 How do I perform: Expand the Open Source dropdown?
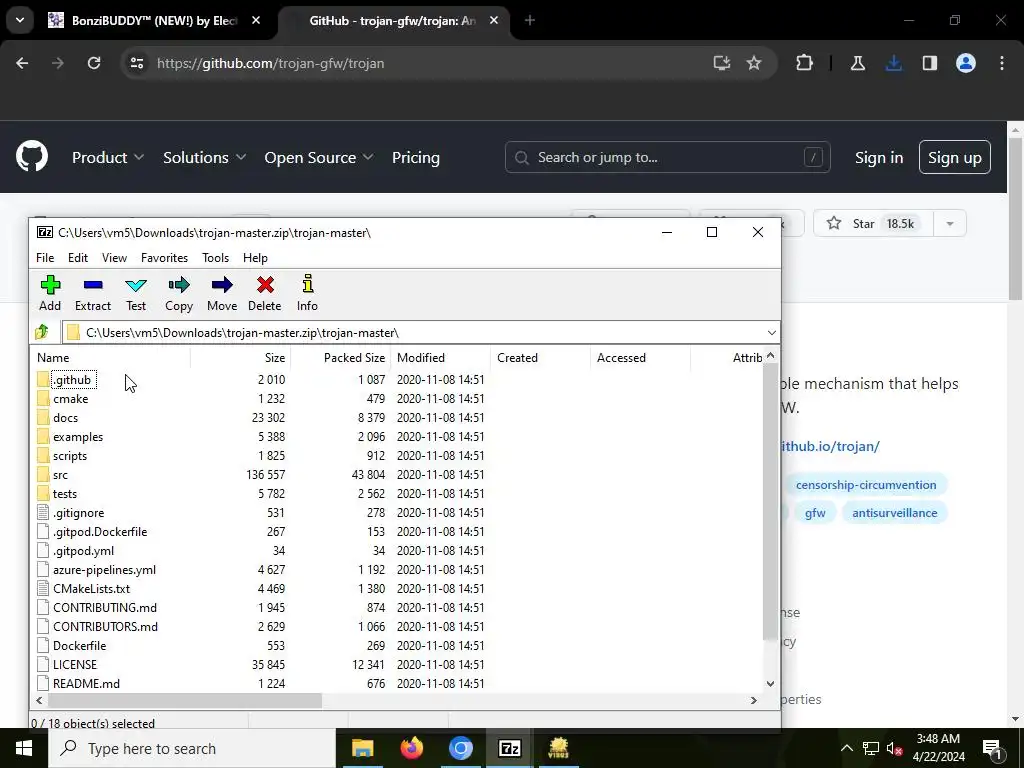point(319,157)
